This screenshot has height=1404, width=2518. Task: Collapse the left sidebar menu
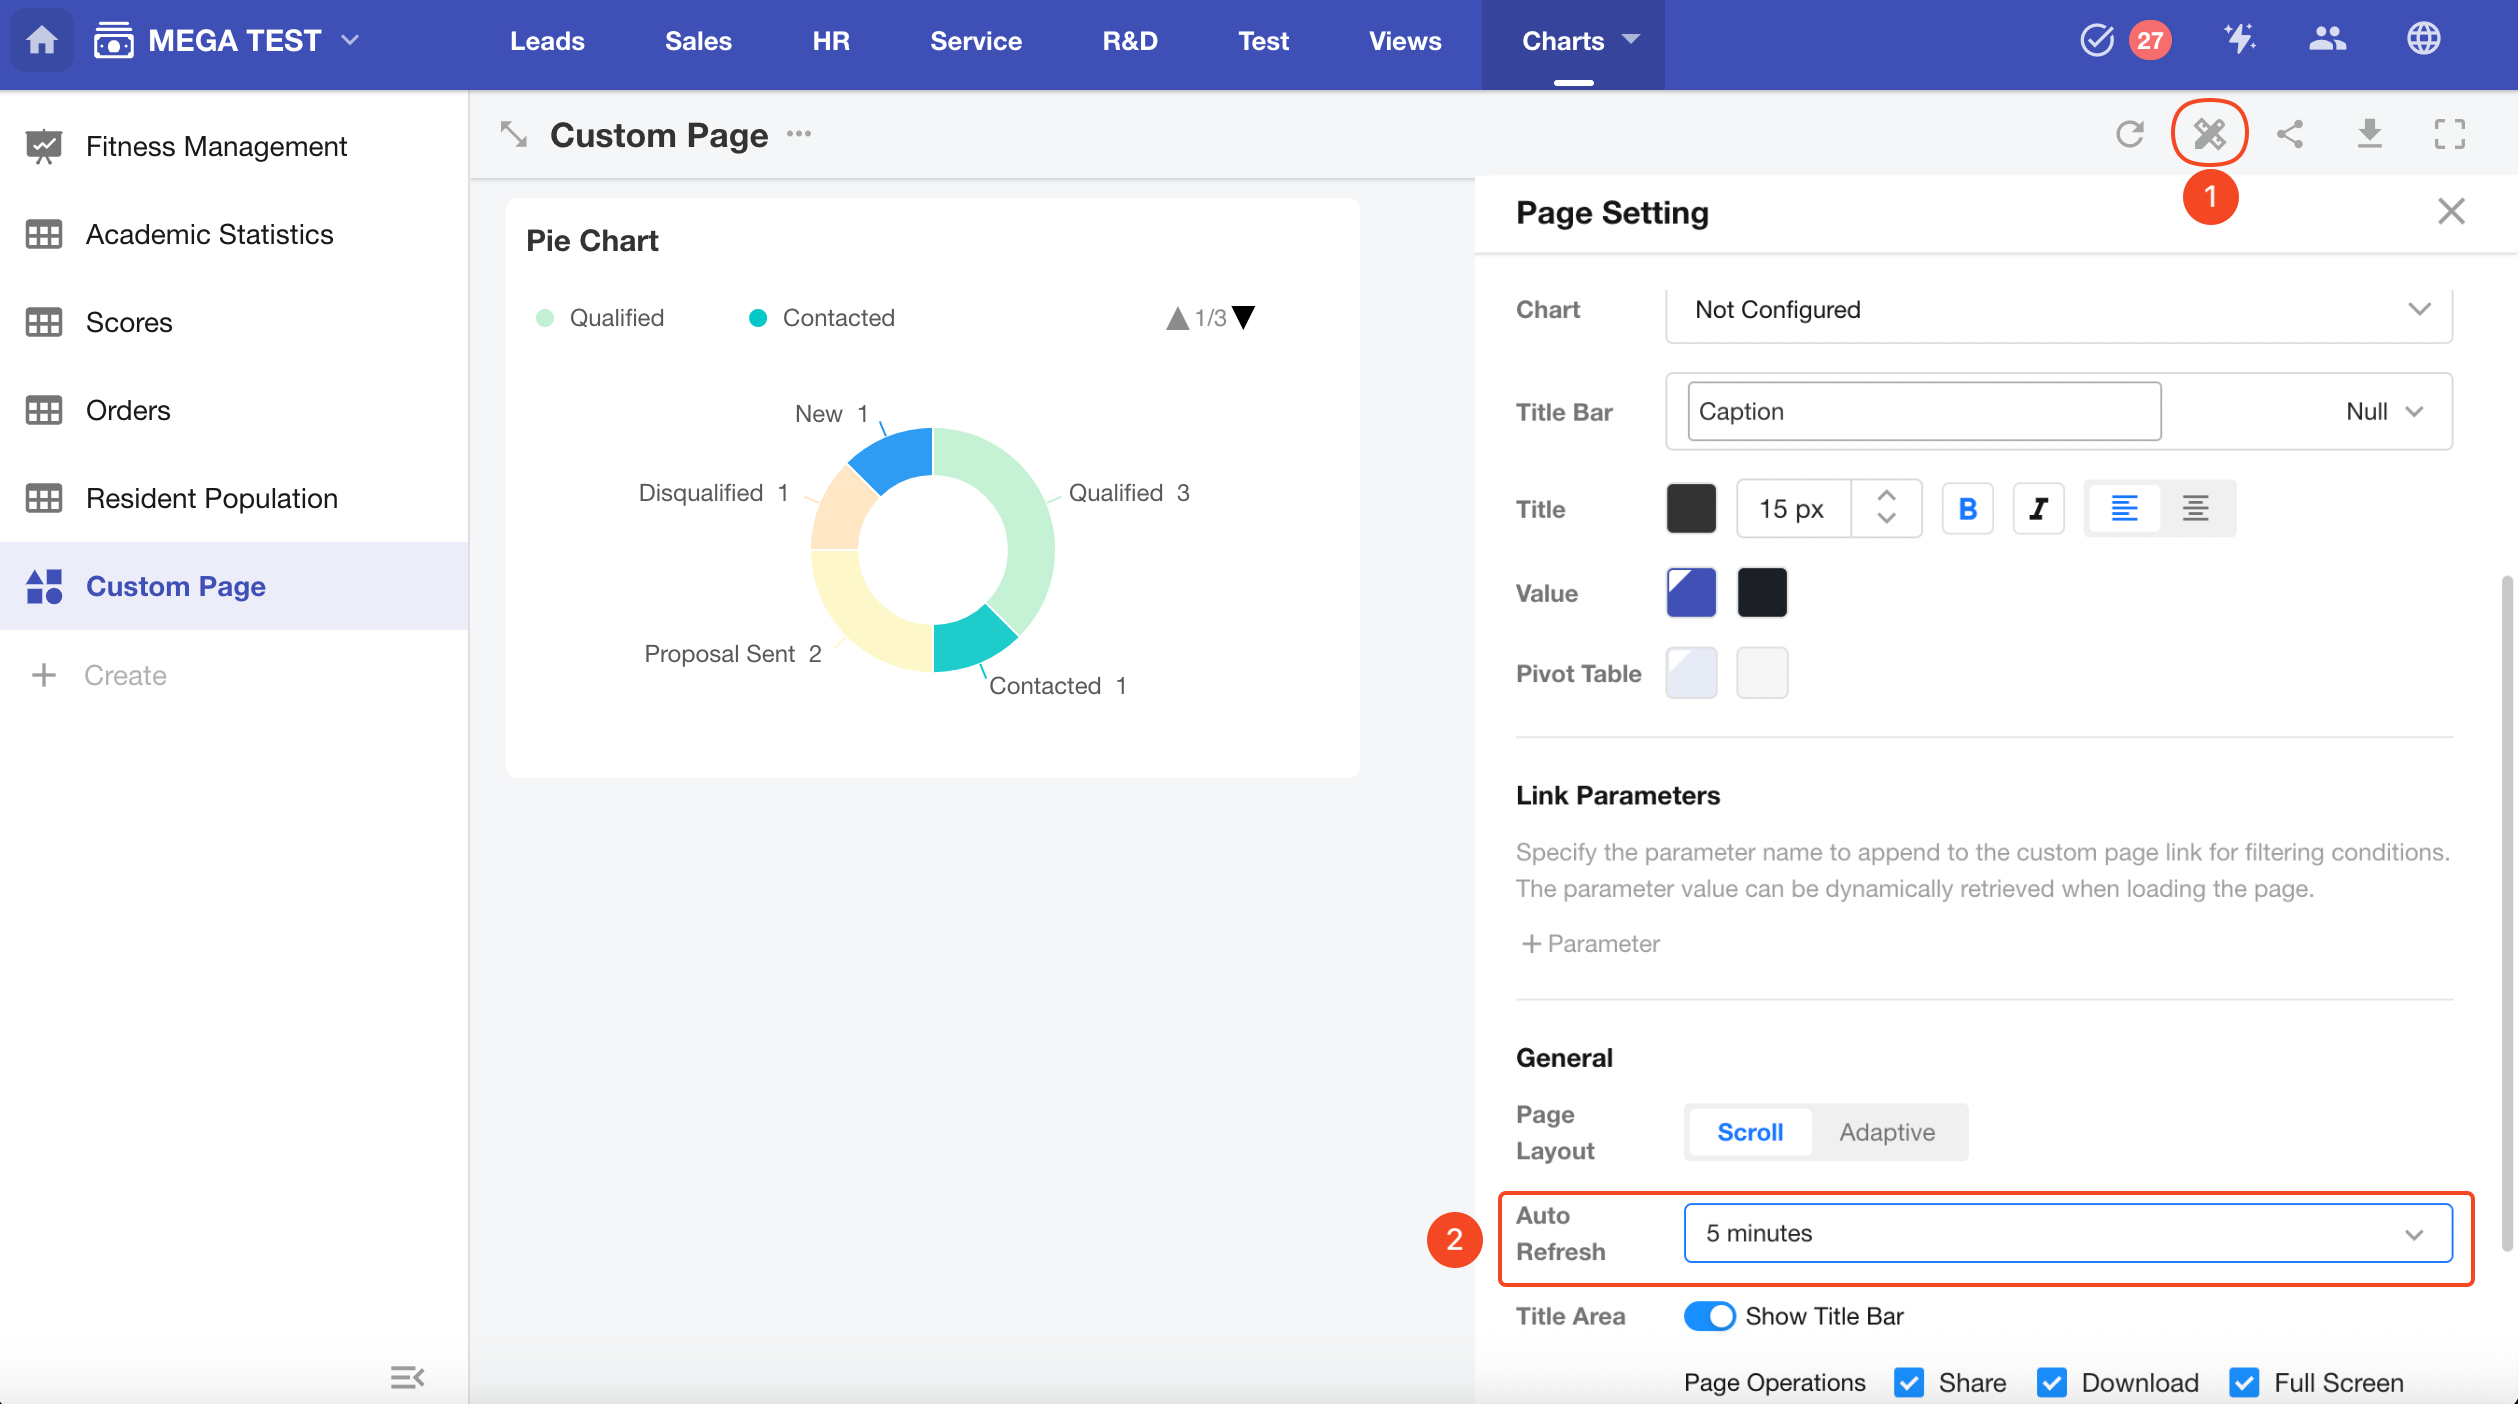(407, 1377)
